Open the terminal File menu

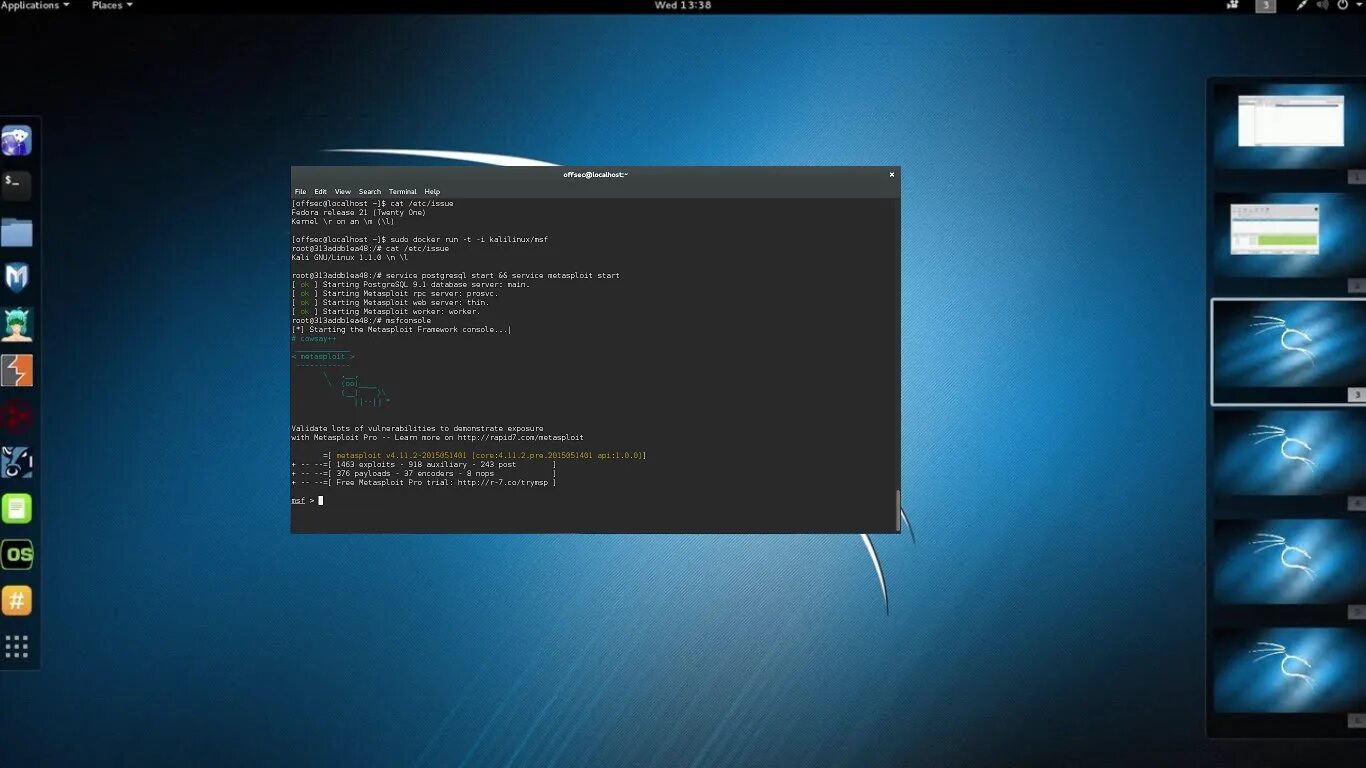[x=300, y=191]
